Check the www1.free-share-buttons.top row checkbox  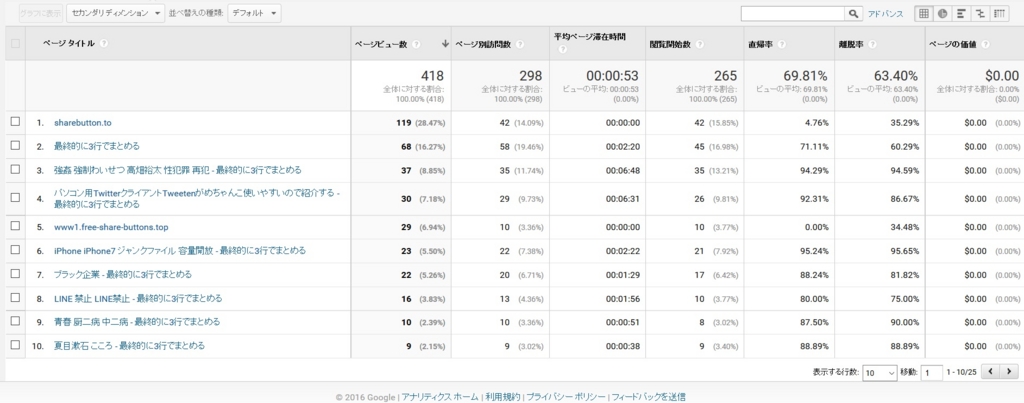(x=15, y=227)
